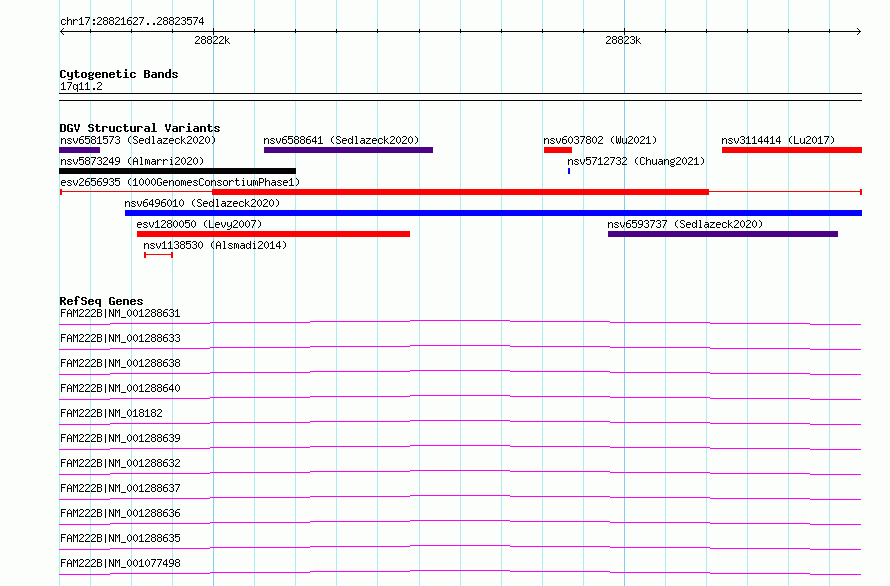Select the small red nsv1138530 marker
This screenshot has height=586, width=890.
coord(158,255)
